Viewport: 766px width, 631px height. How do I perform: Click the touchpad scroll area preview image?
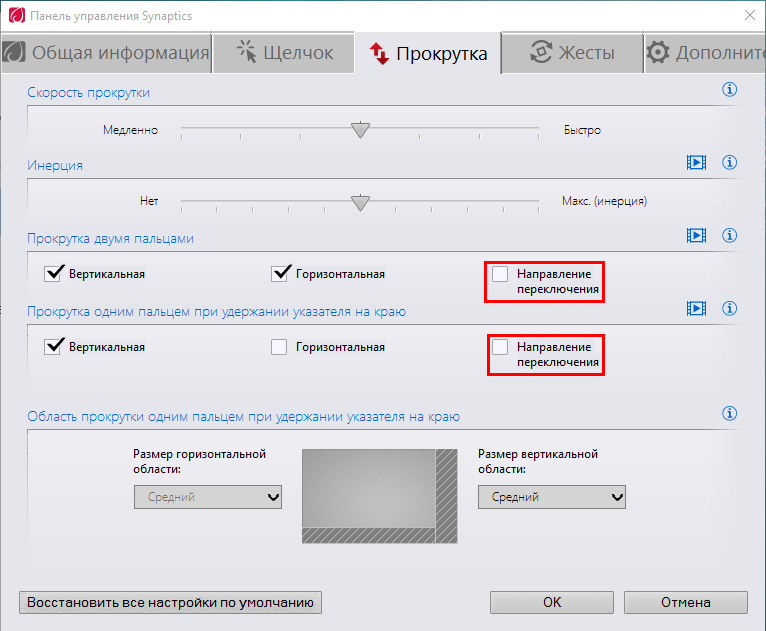[380, 496]
